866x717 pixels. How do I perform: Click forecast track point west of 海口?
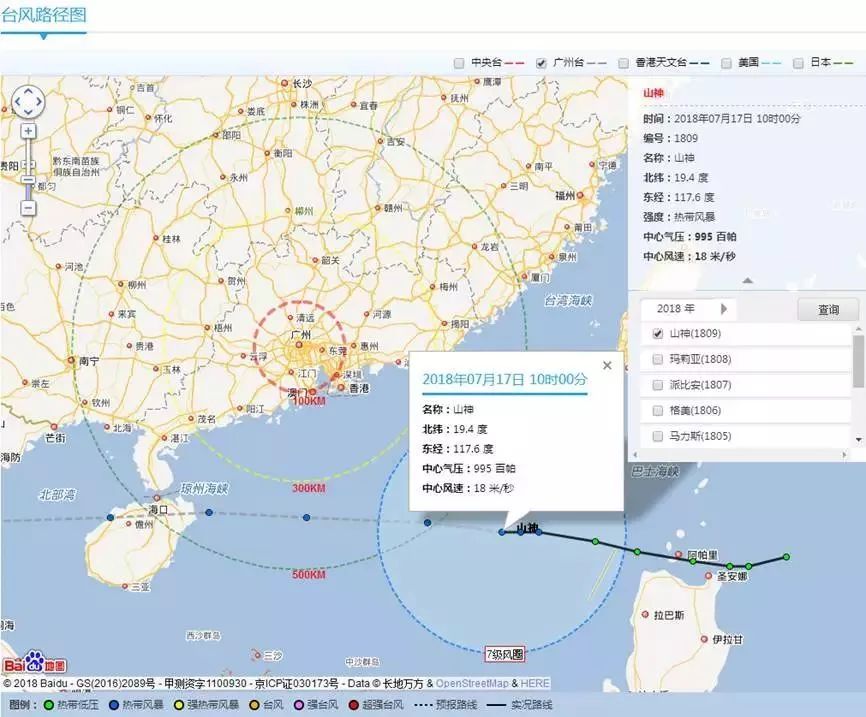coord(110,518)
